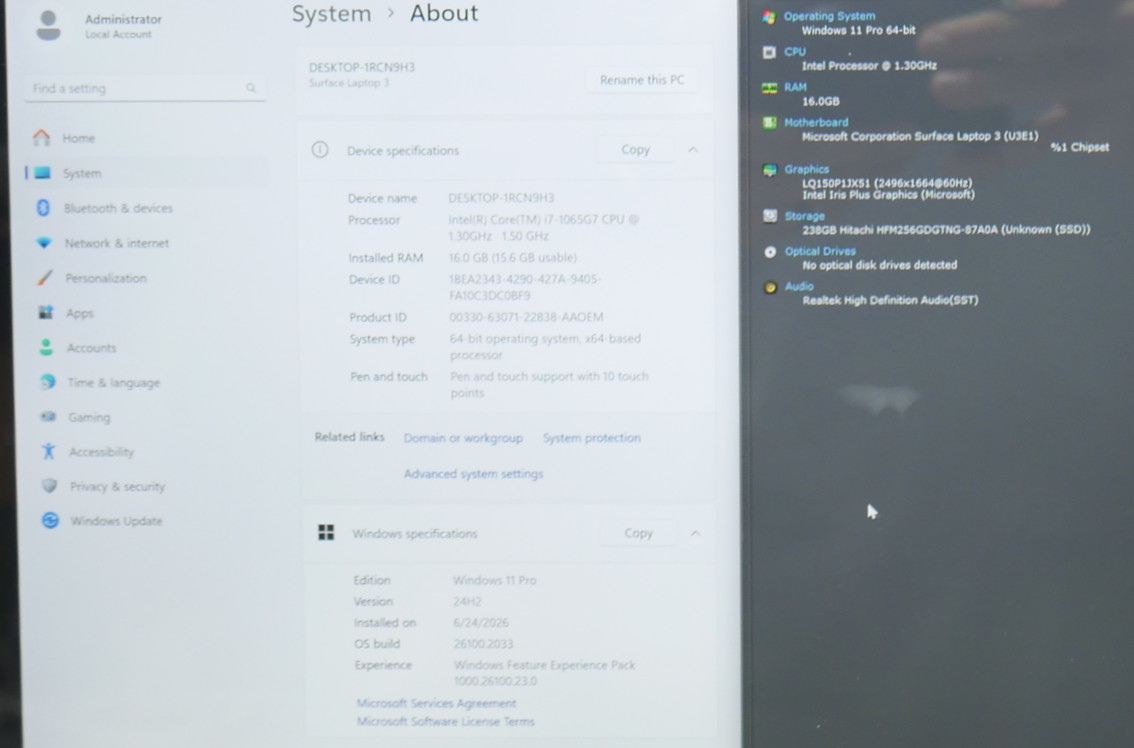Open Network & internet label in sidebar
Screen dimensions: 1134x748
tap(117, 243)
